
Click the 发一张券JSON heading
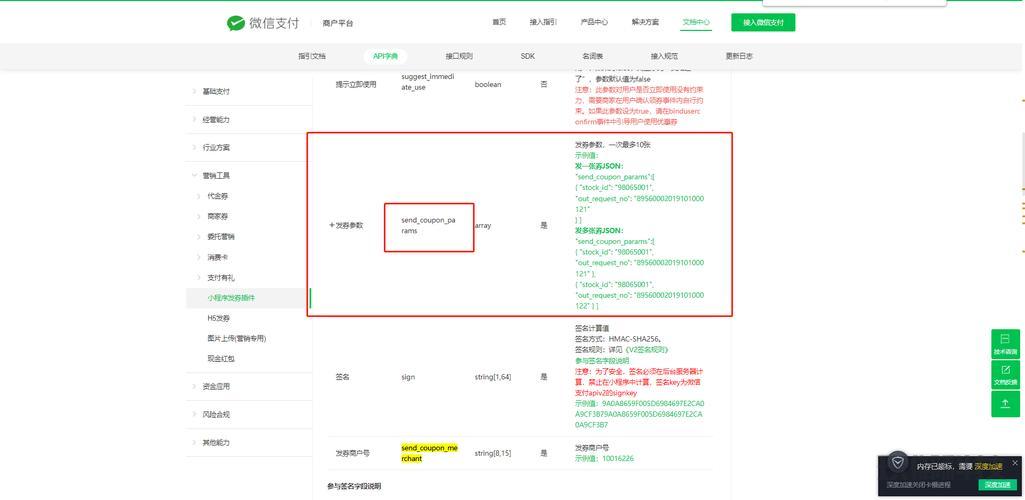click(x=599, y=166)
